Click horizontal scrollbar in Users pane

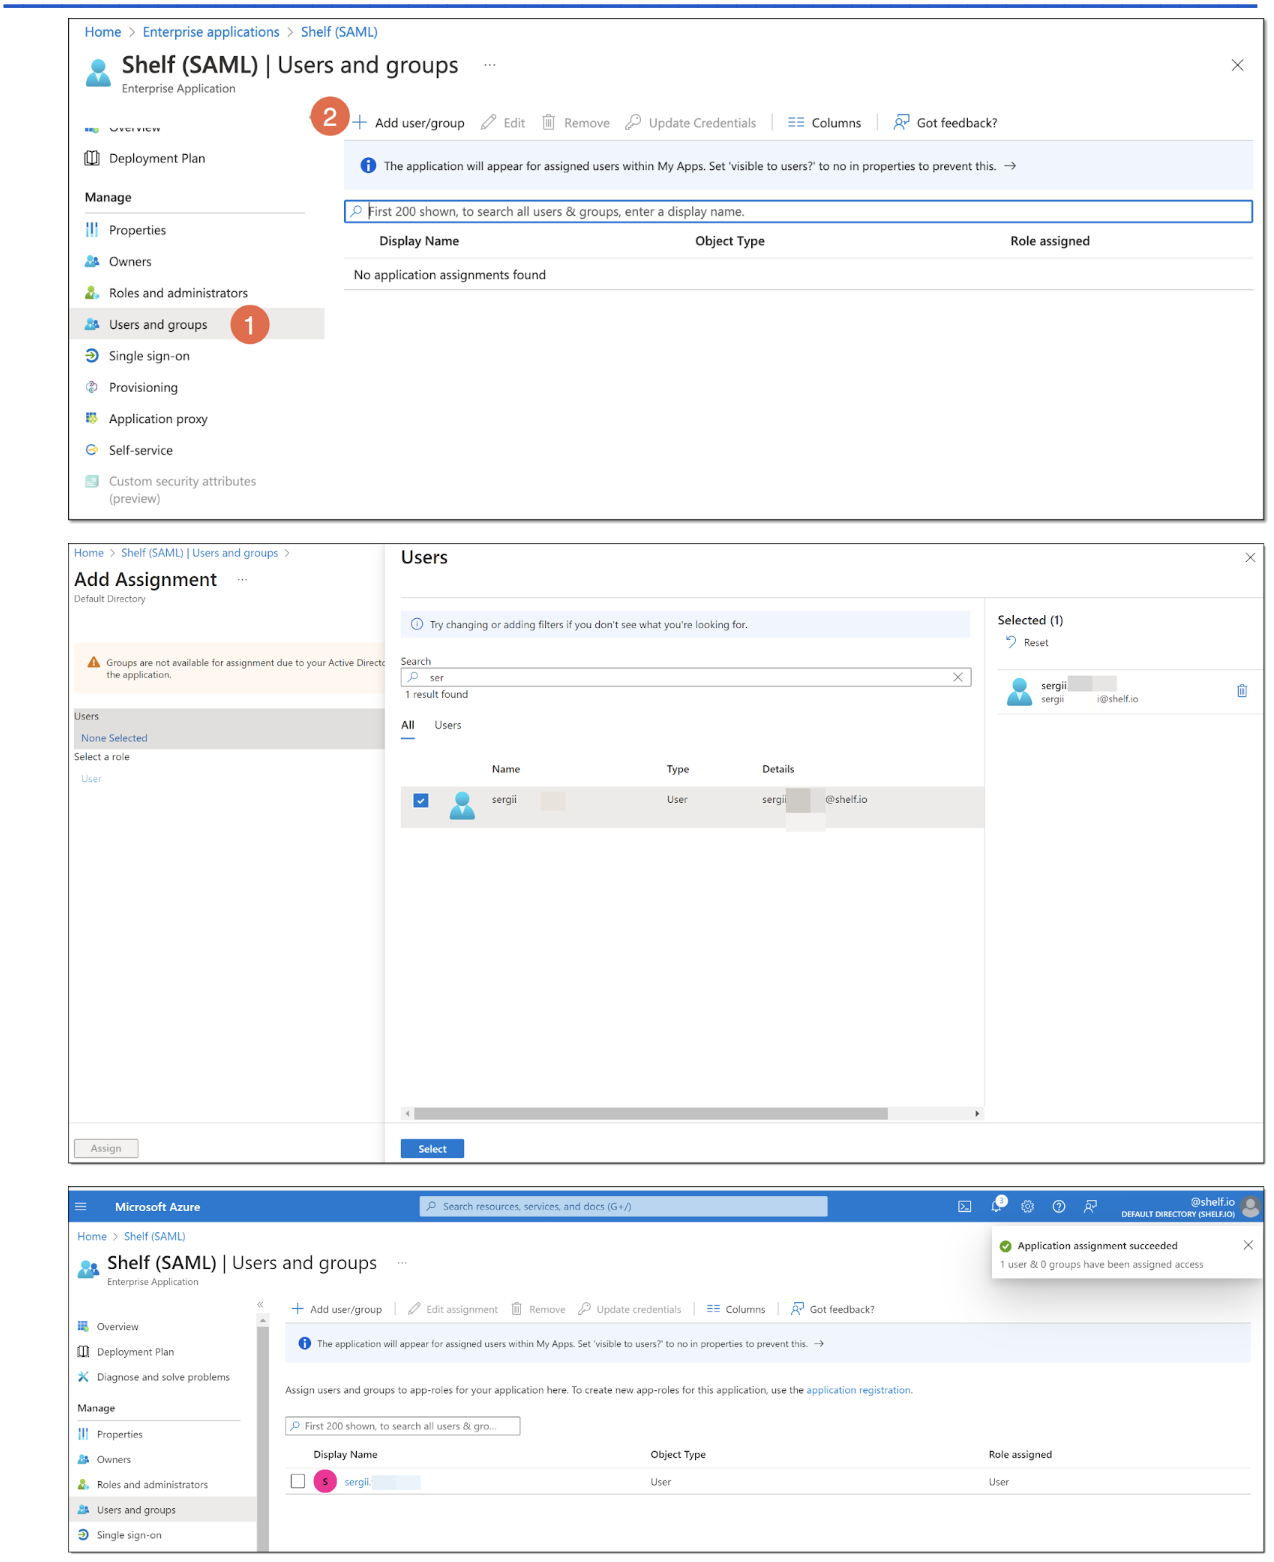click(x=651, y=1113)
